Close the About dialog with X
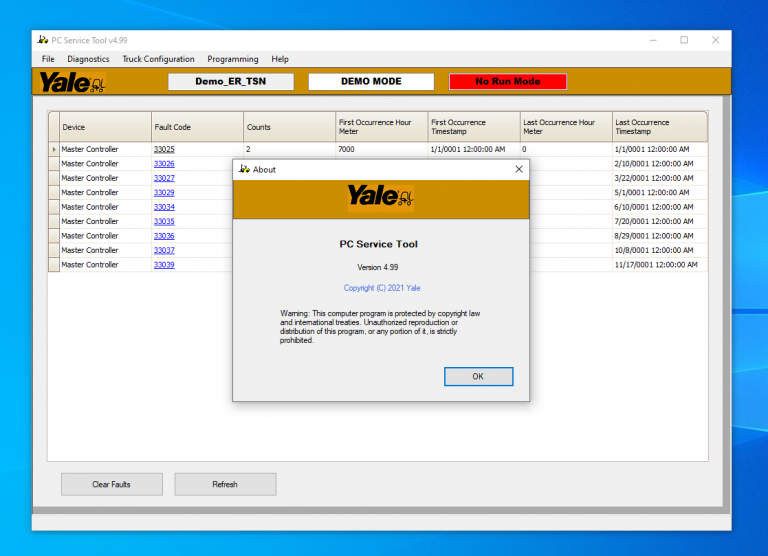The height and width of the screenshot is (556, 768). [519, 169]
